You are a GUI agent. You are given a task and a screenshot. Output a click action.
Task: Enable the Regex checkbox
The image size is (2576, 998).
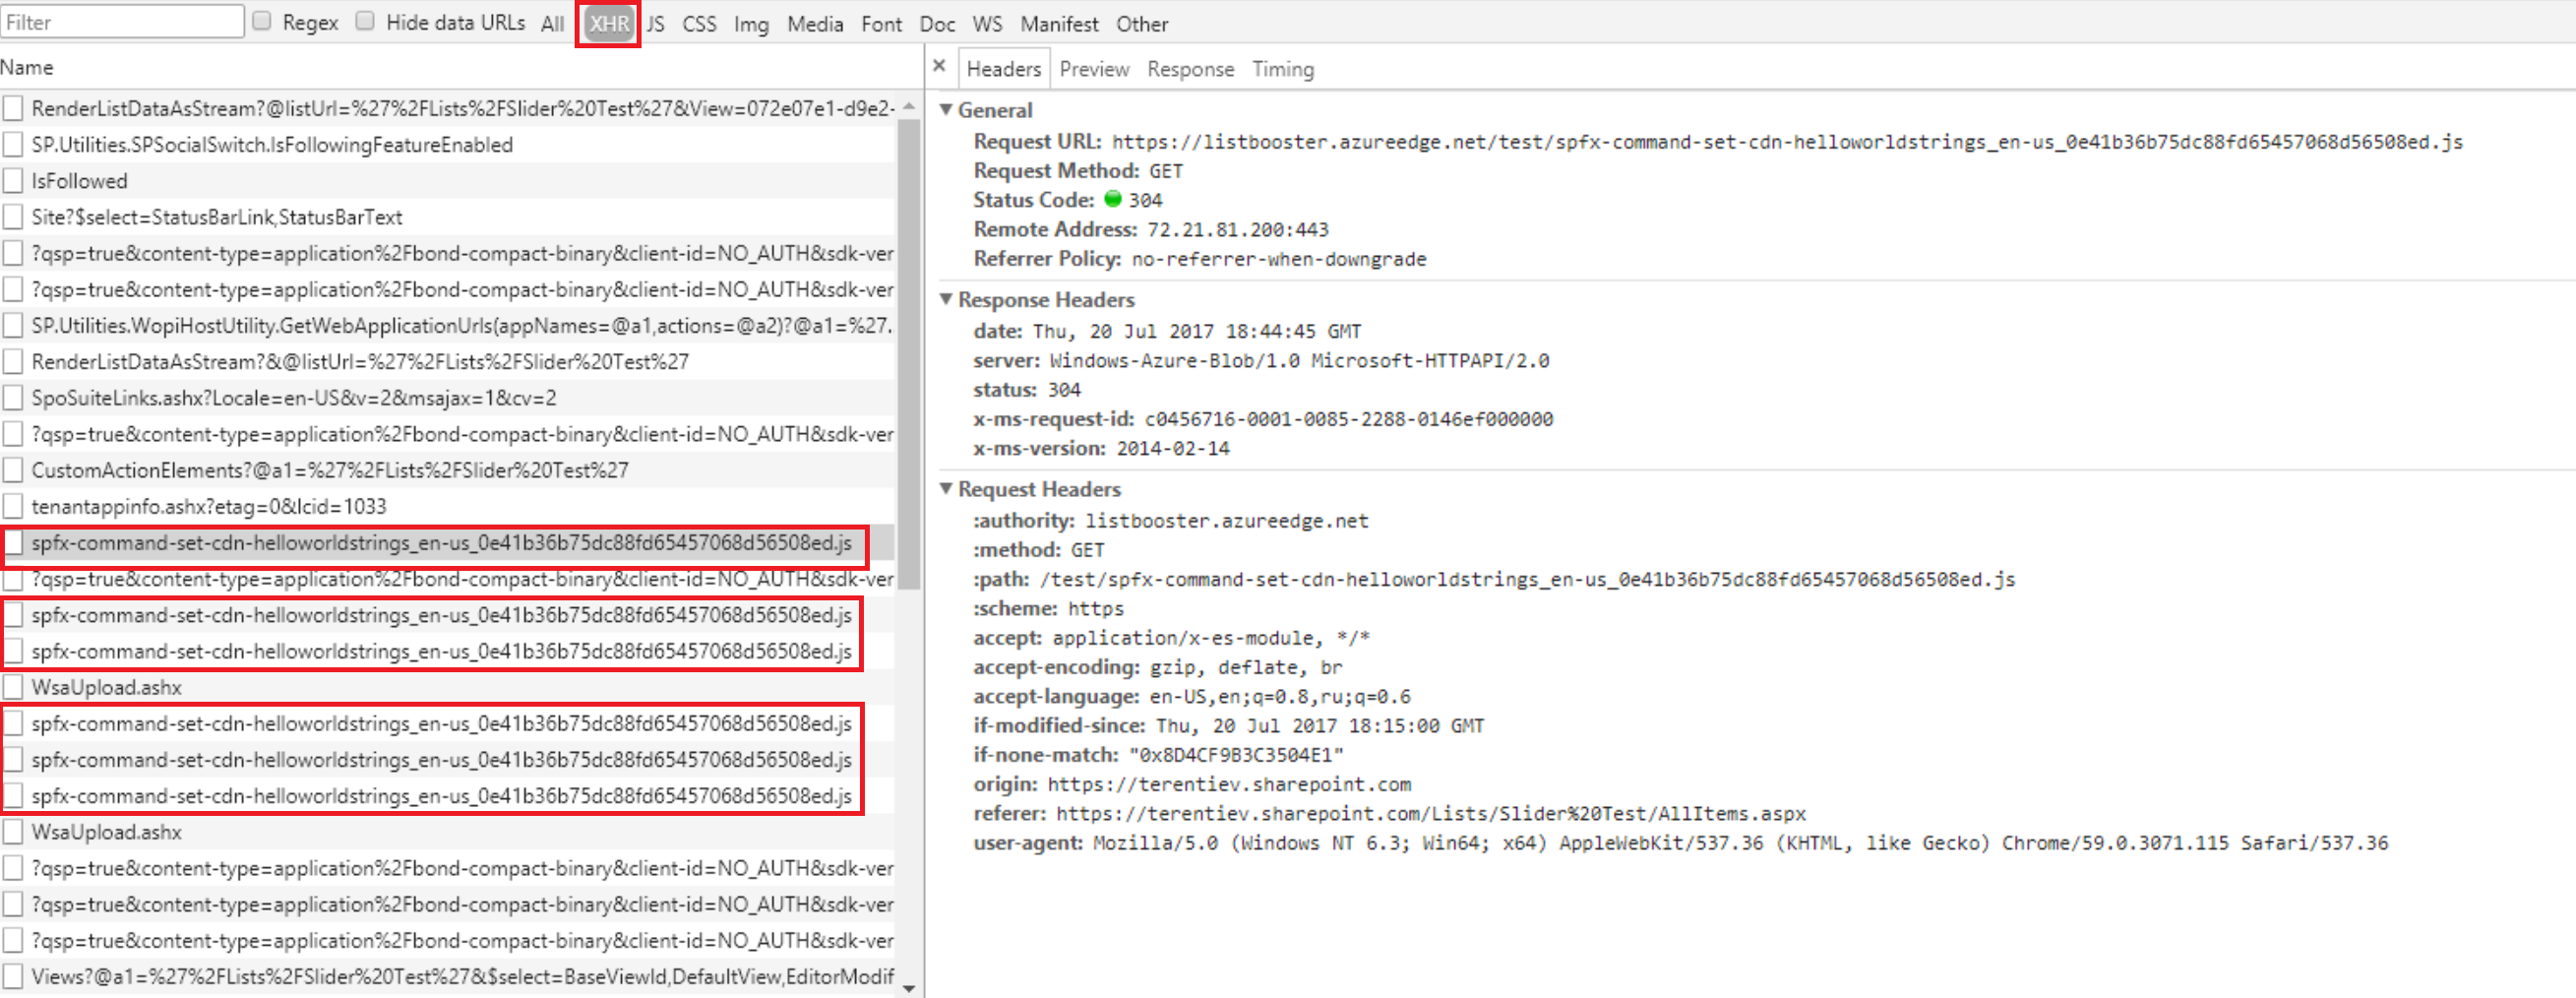pyautogui.click(x=261, y=19)
